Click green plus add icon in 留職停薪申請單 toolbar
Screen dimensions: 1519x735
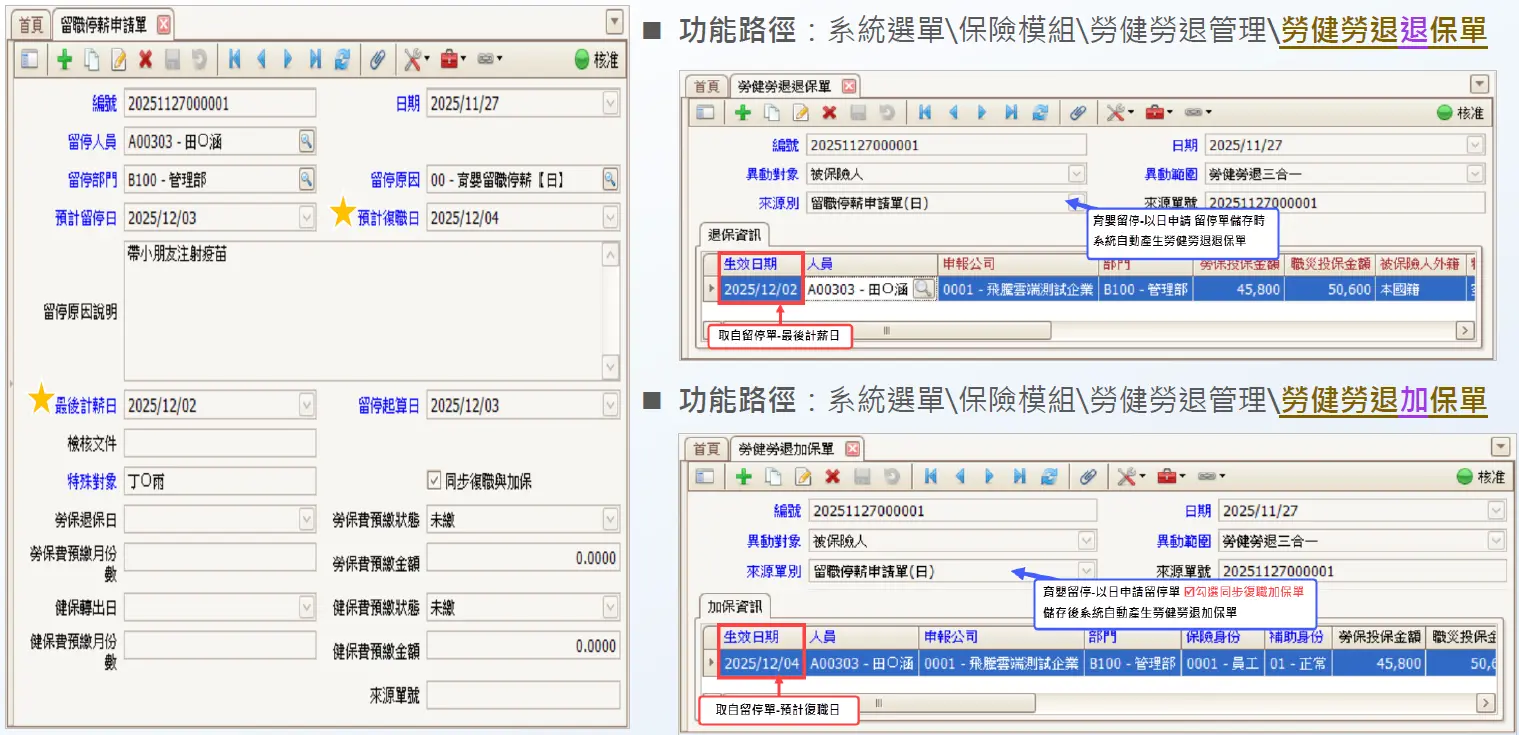(x=65, y=60)
